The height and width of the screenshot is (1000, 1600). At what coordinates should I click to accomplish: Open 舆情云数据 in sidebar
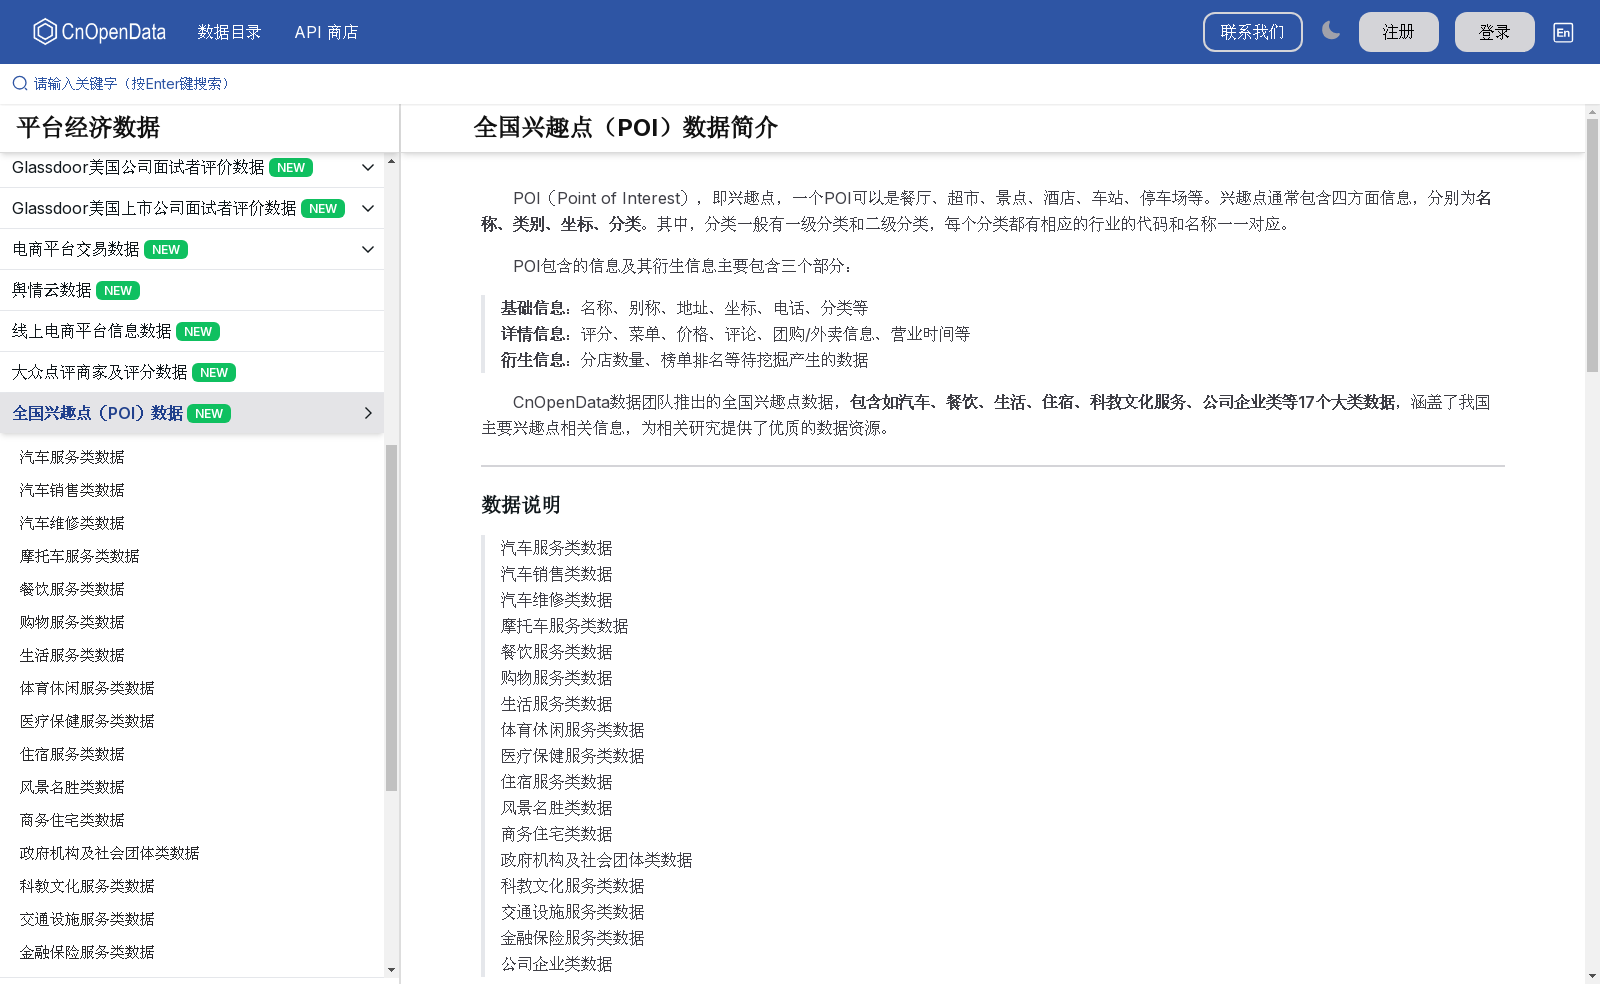tap(51, 290)
